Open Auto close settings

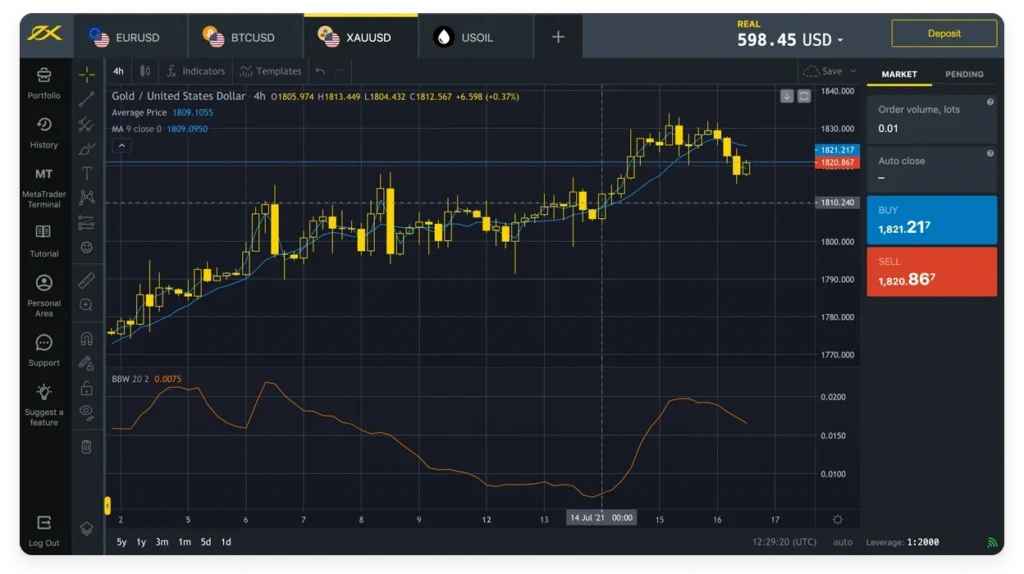click(x=931, y=169)
